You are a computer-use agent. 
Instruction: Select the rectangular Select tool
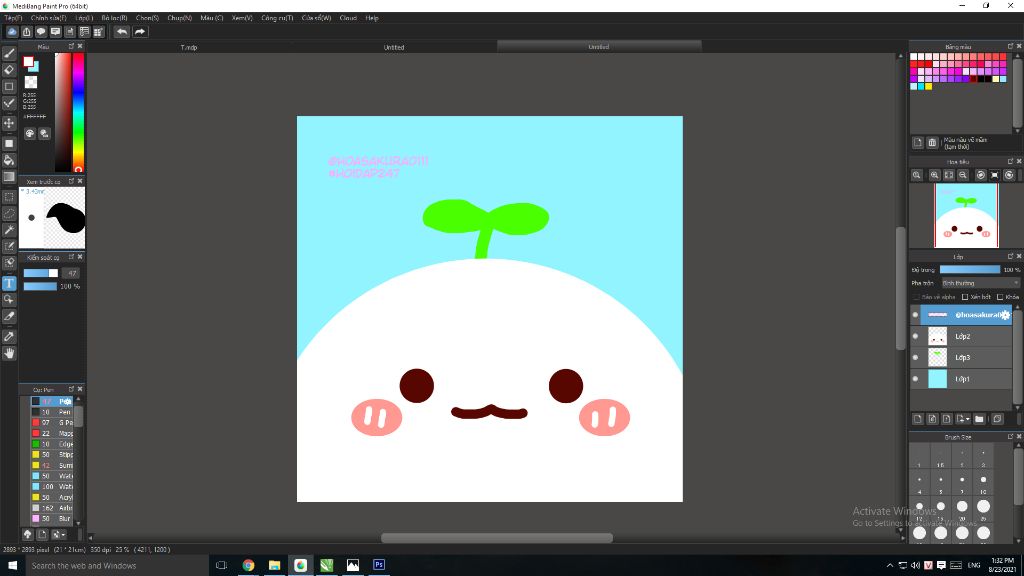9,197
